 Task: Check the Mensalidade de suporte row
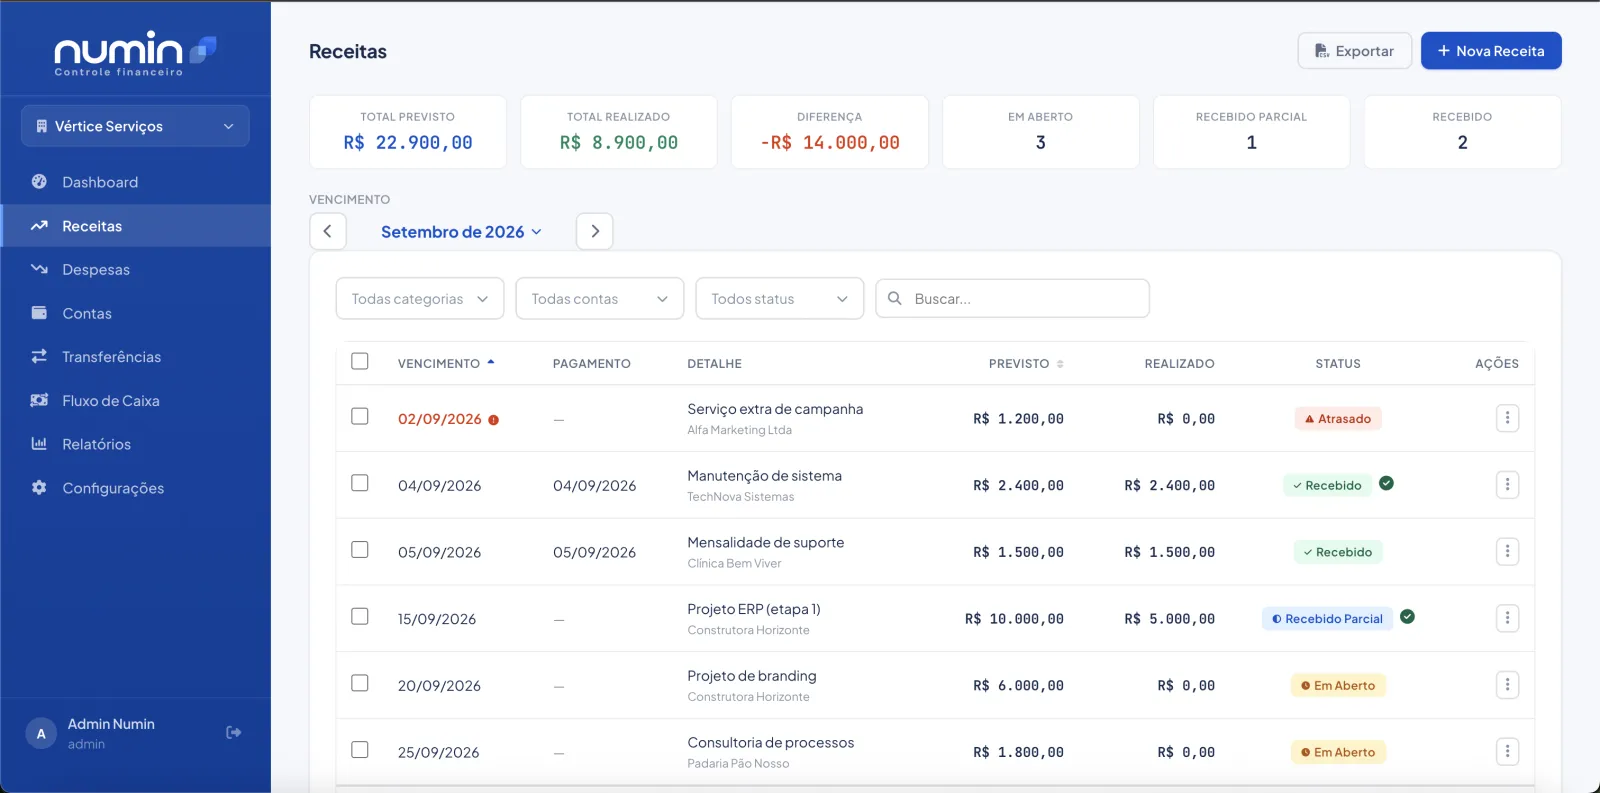pos(360,549)
